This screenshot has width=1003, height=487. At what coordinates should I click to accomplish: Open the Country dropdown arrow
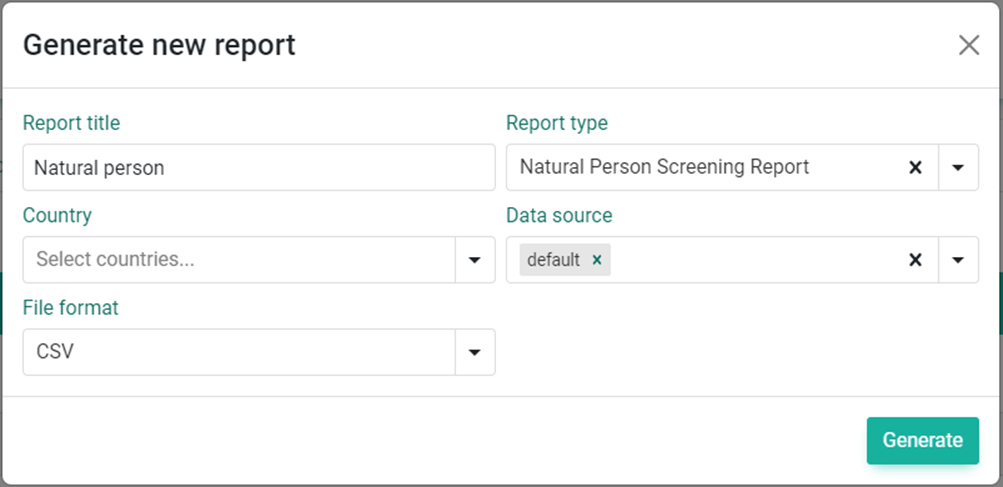click(x=475, y=260)
